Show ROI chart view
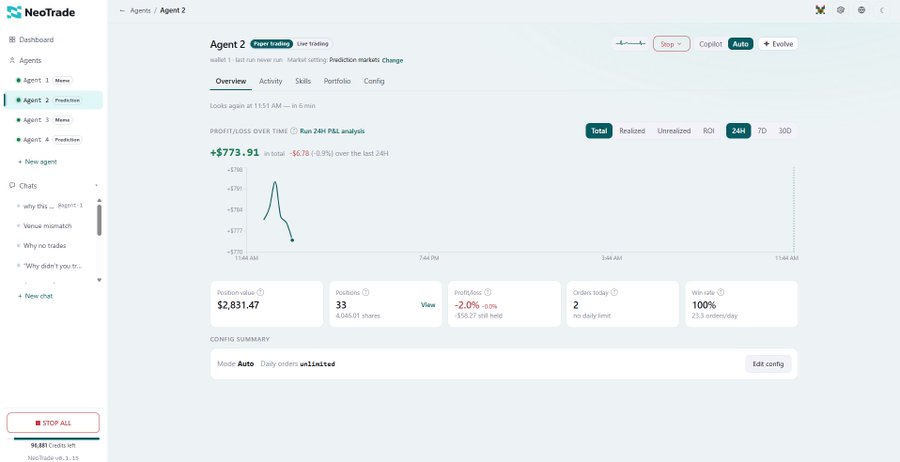900x462 pixels. pyautogui.click(x=709, y=131)
